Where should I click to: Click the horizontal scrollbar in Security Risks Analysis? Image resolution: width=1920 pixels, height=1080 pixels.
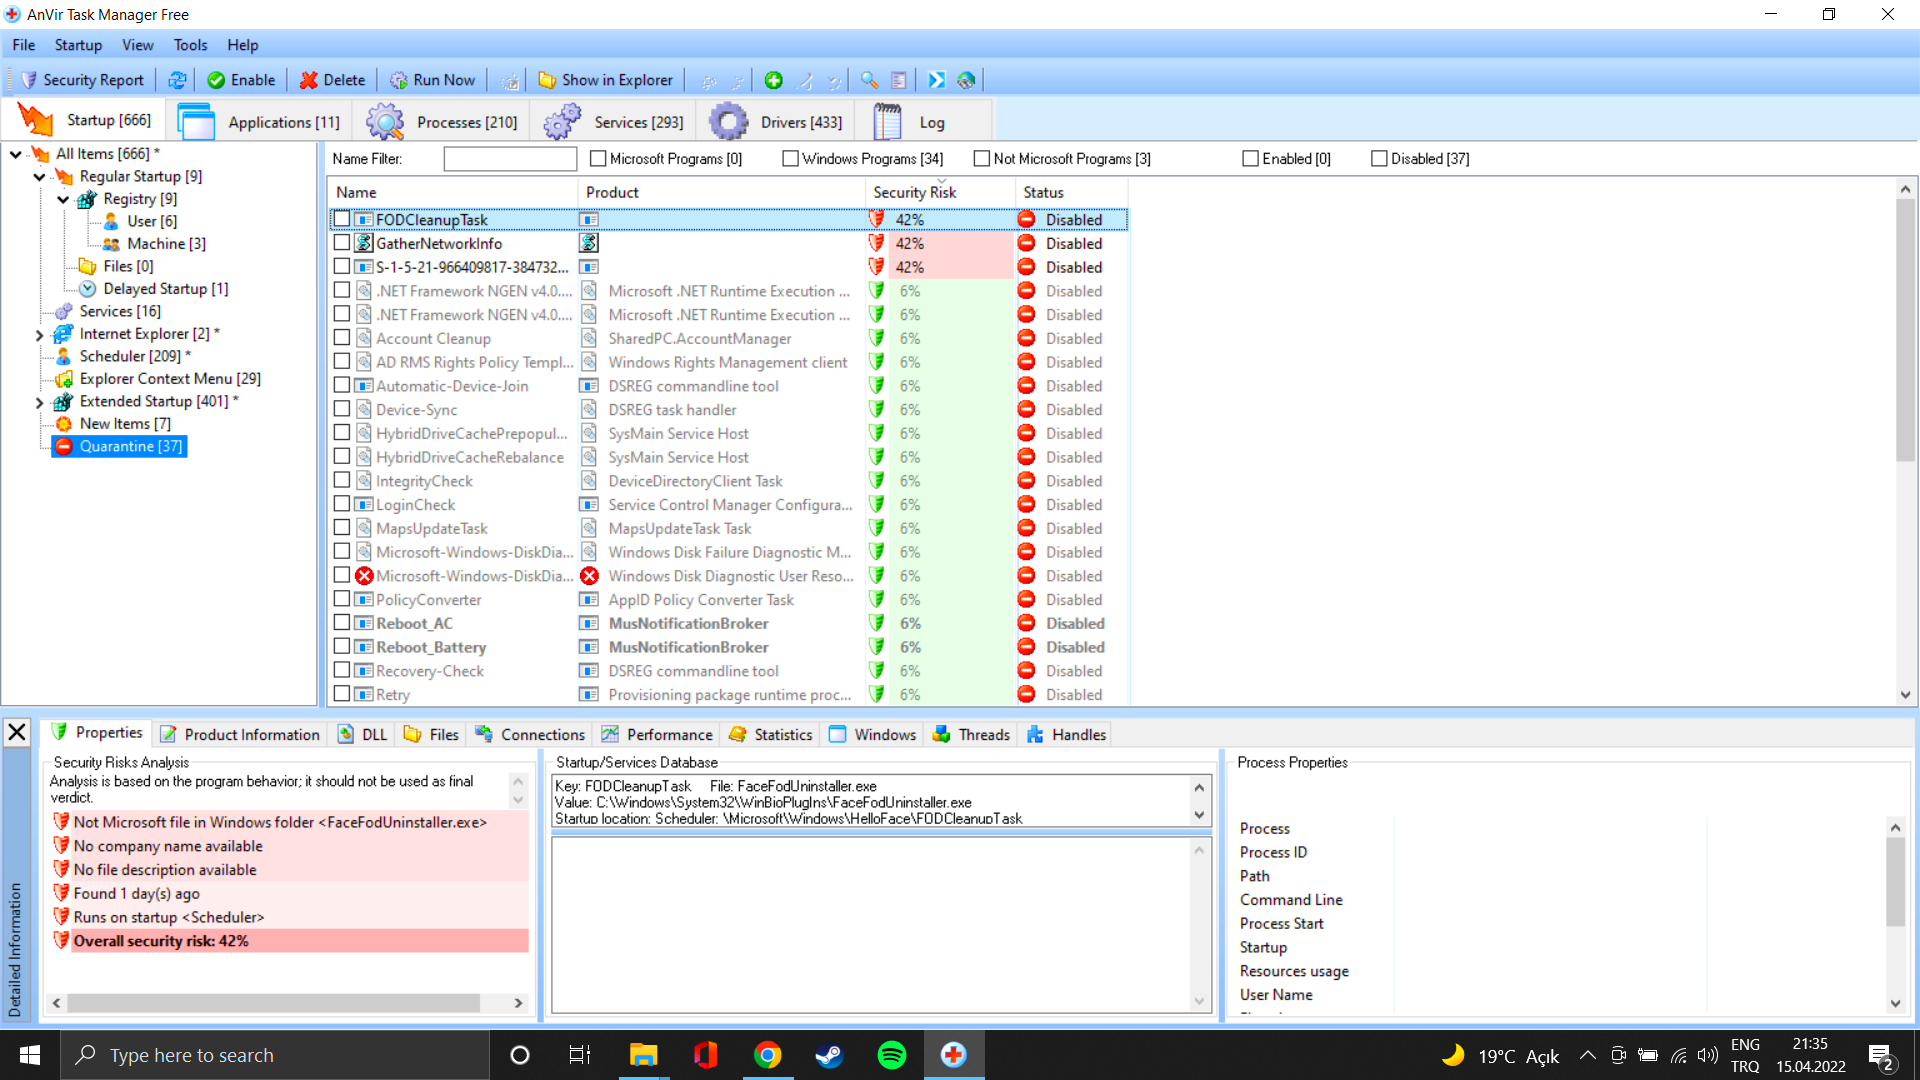click(272, 1002)
